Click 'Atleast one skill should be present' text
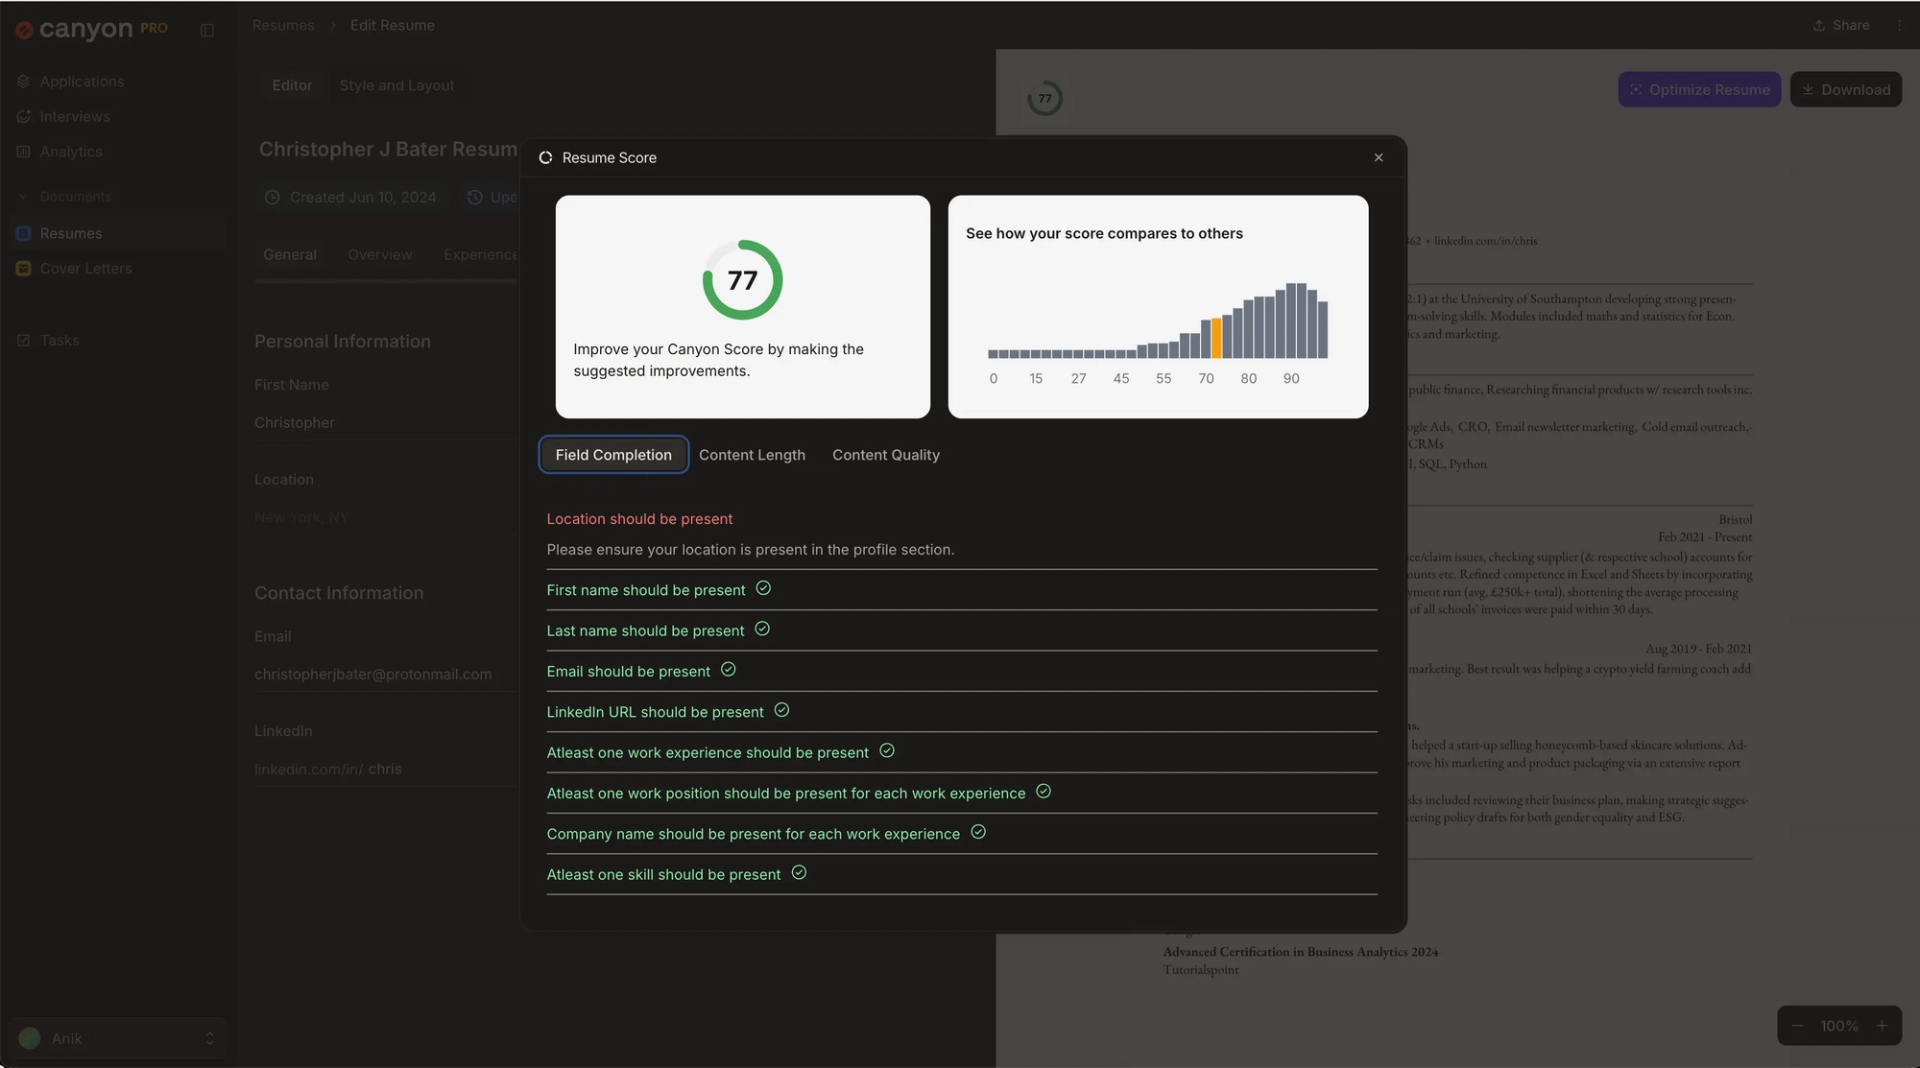Screen dimensions: 1920x1068 [664, 874]
